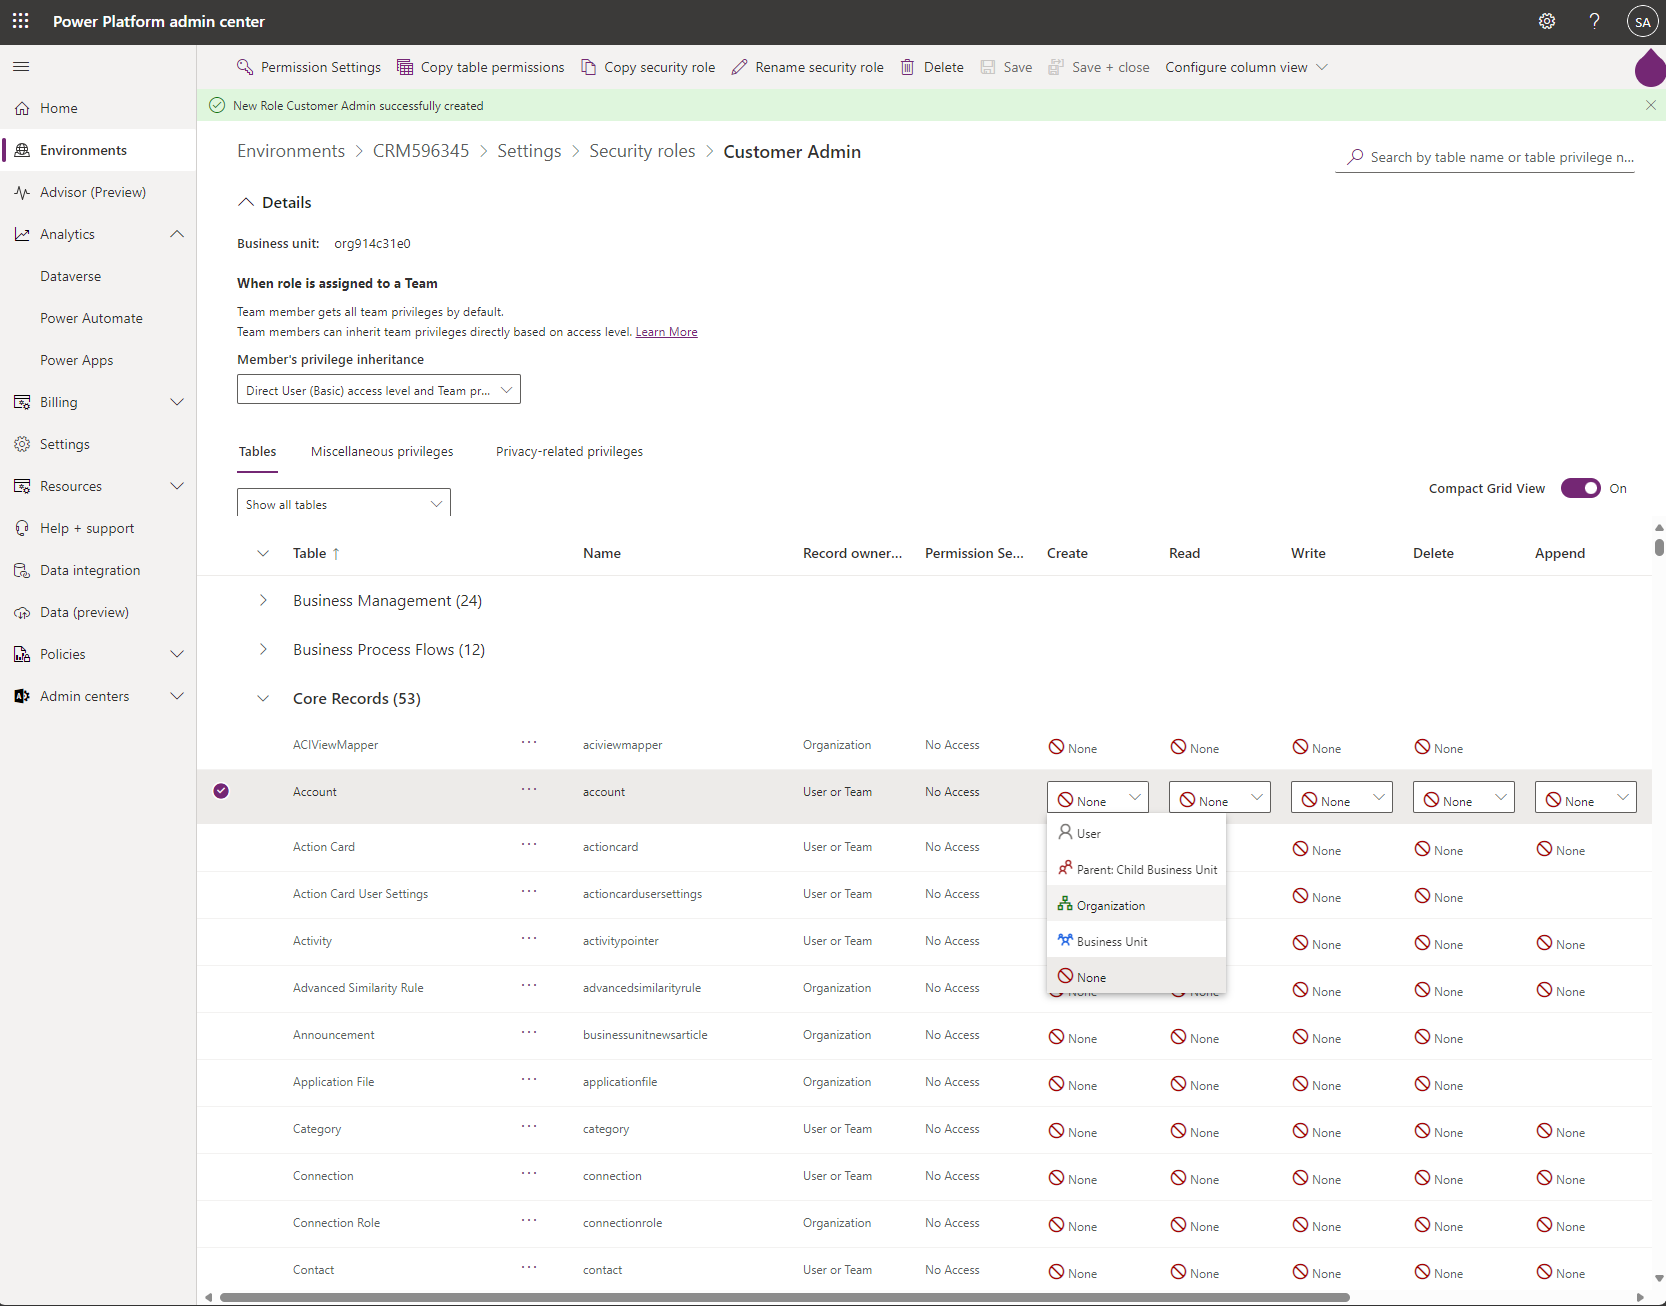
Task: Click the Data (preview) cloud icon
Action: (x=22, y=612)
